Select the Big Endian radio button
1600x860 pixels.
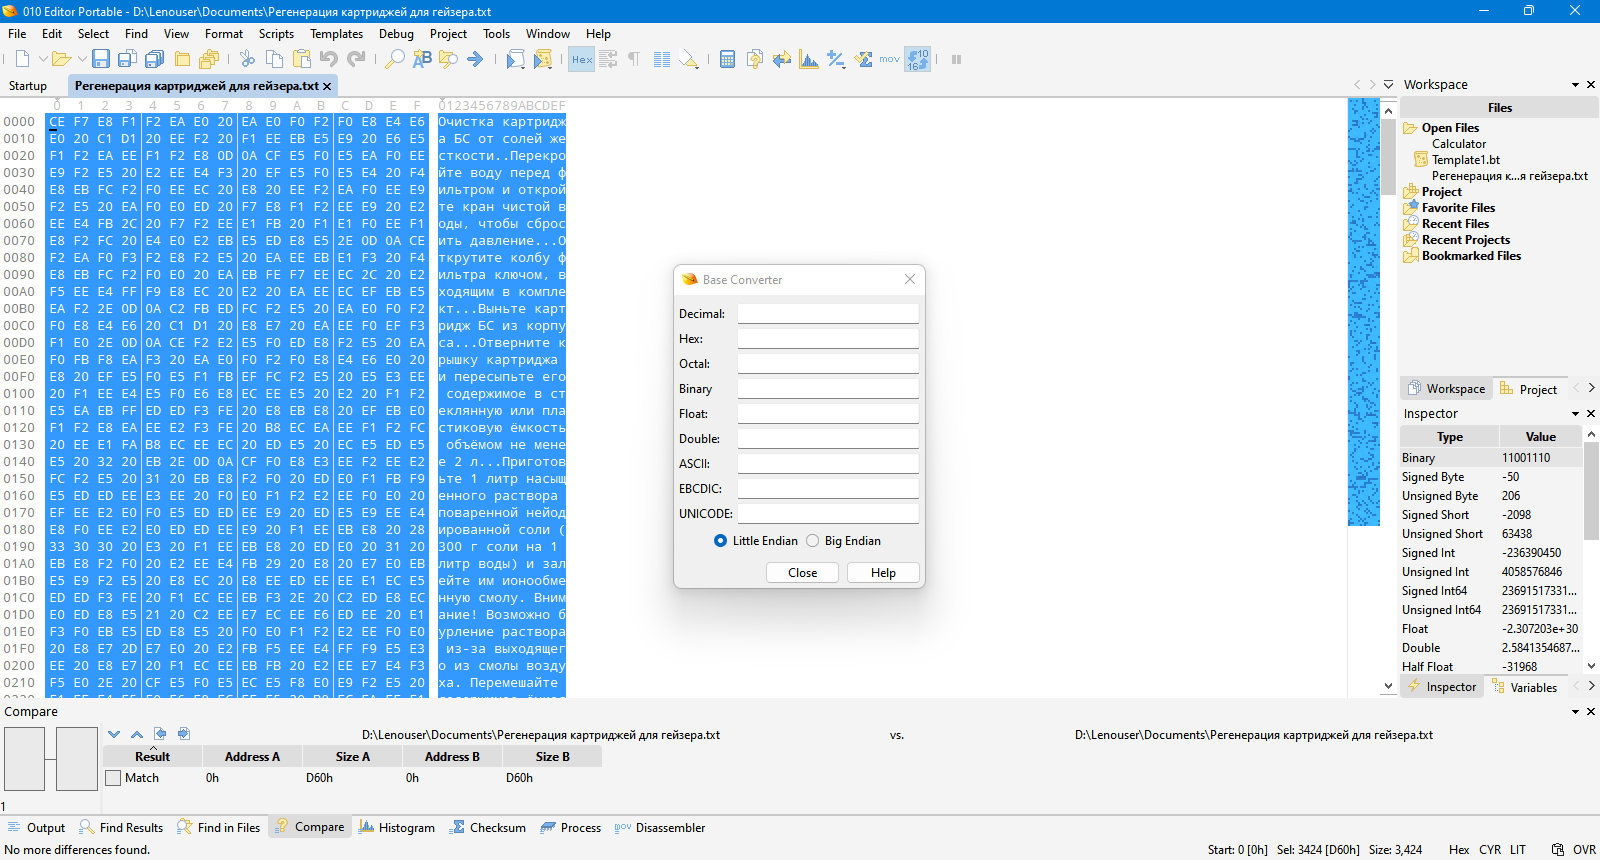[x=812, y=541]
